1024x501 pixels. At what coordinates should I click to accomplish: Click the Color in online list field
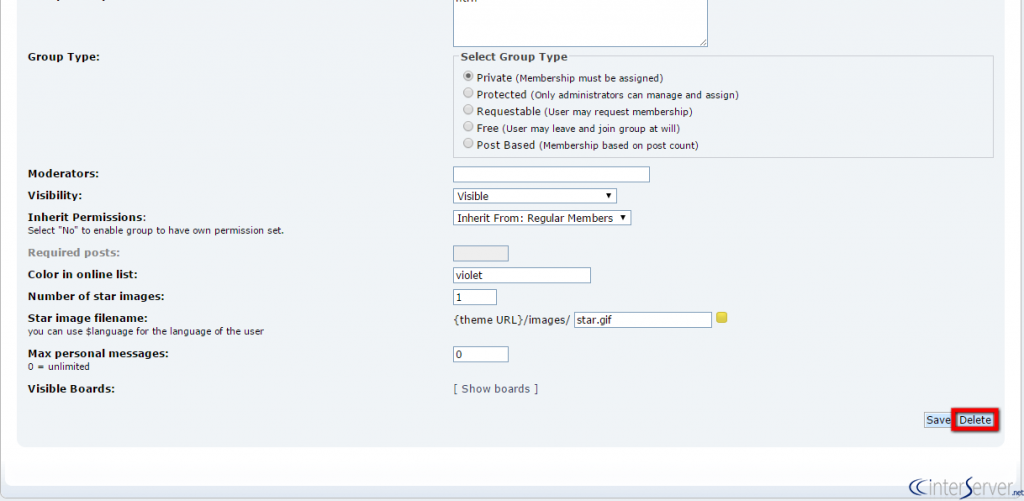(522, 275)
